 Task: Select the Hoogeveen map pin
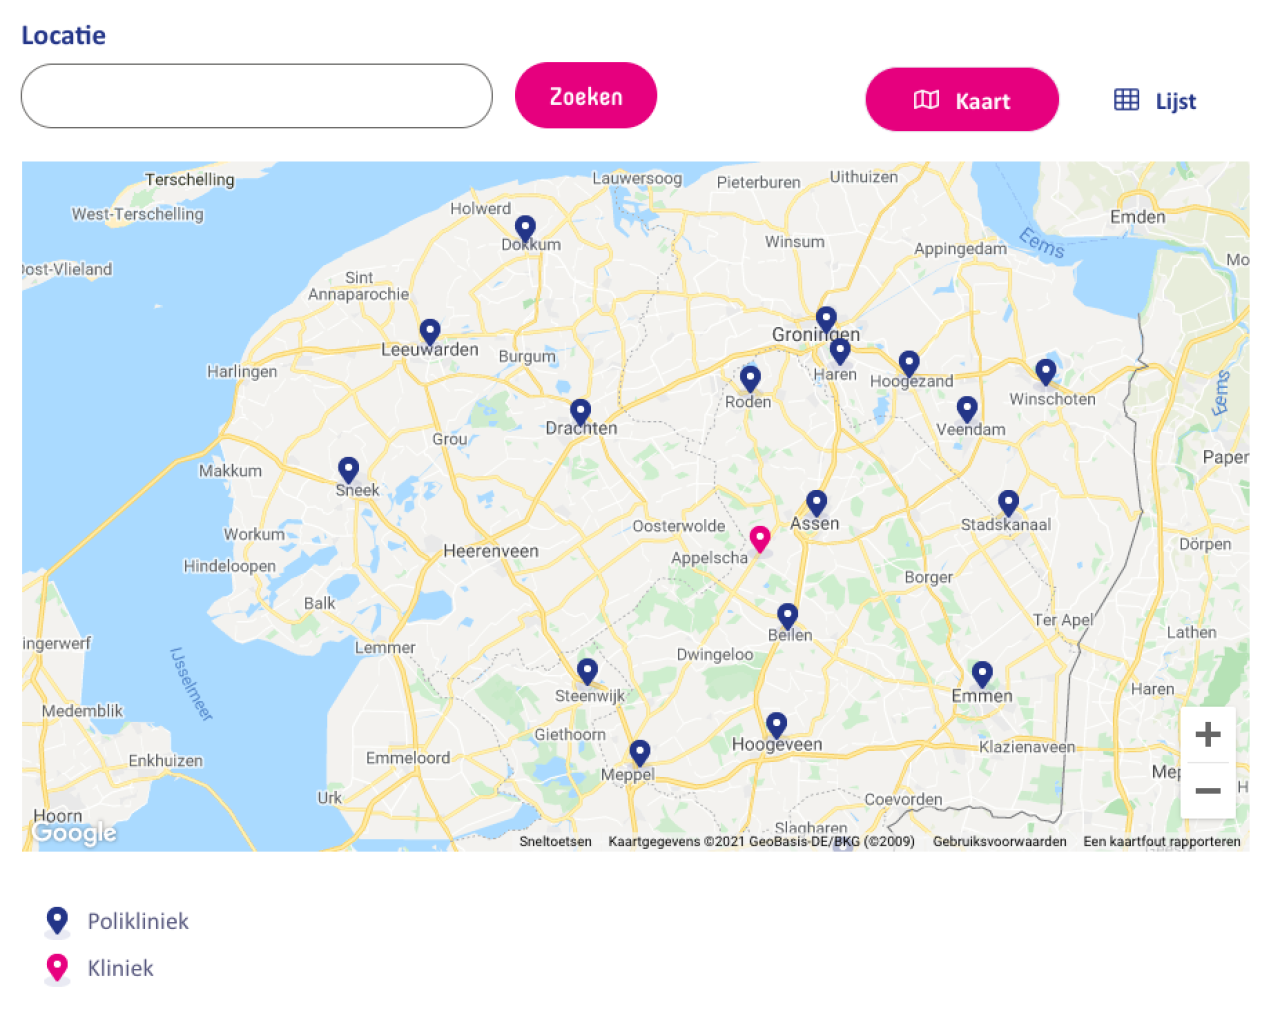776,724
